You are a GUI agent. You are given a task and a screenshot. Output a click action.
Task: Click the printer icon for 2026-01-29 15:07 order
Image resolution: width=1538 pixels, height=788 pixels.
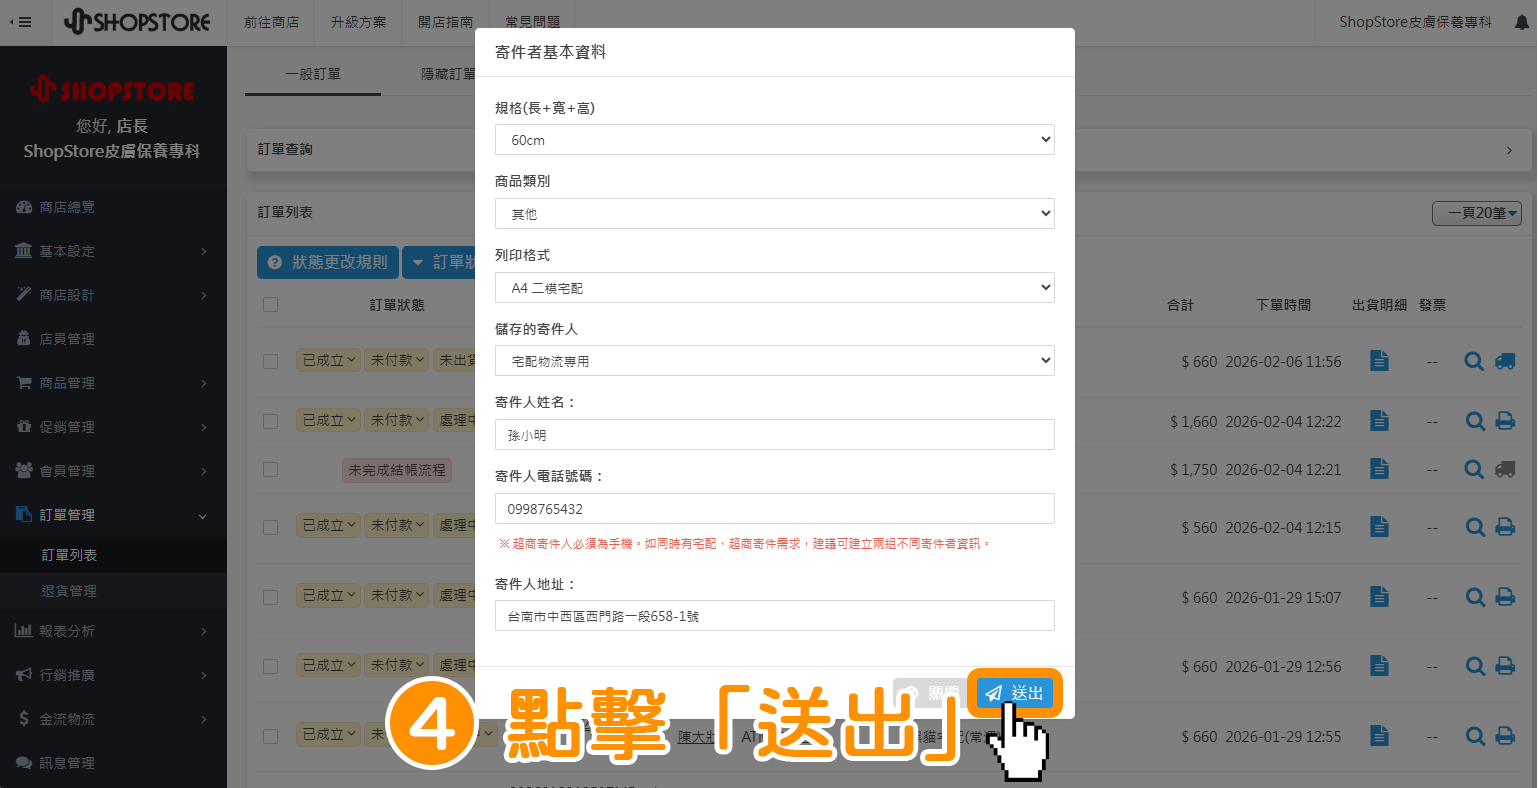pyautogui.click(x=1504, y=597)
